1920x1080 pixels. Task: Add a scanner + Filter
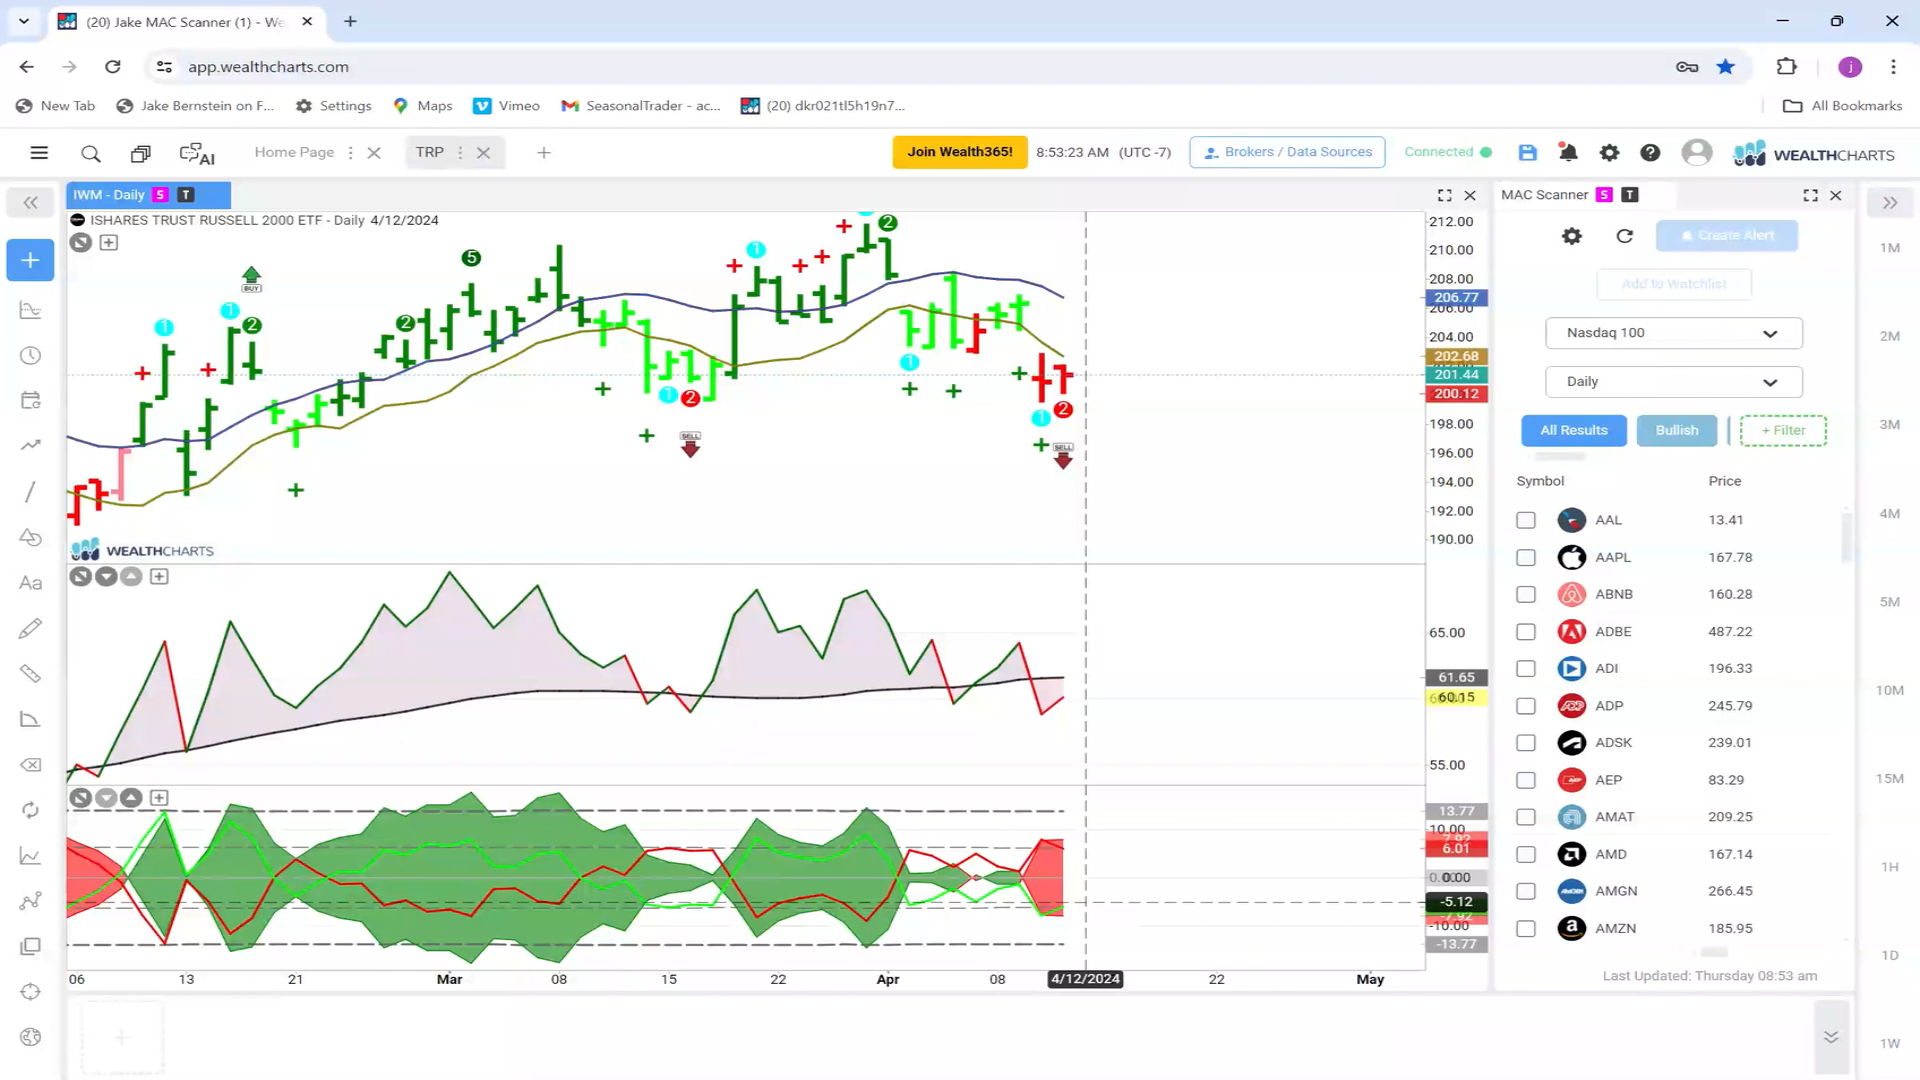coord(1783,431)
